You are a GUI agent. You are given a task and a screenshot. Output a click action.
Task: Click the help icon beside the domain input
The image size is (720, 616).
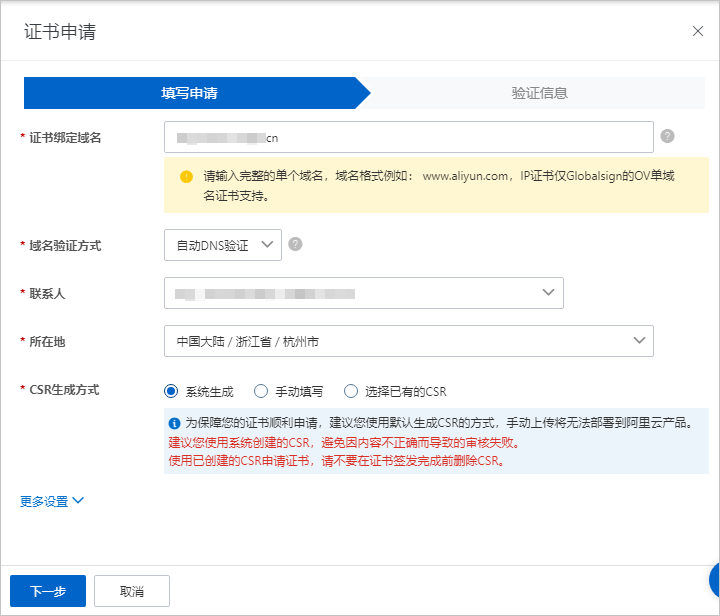tap(667, 136)
